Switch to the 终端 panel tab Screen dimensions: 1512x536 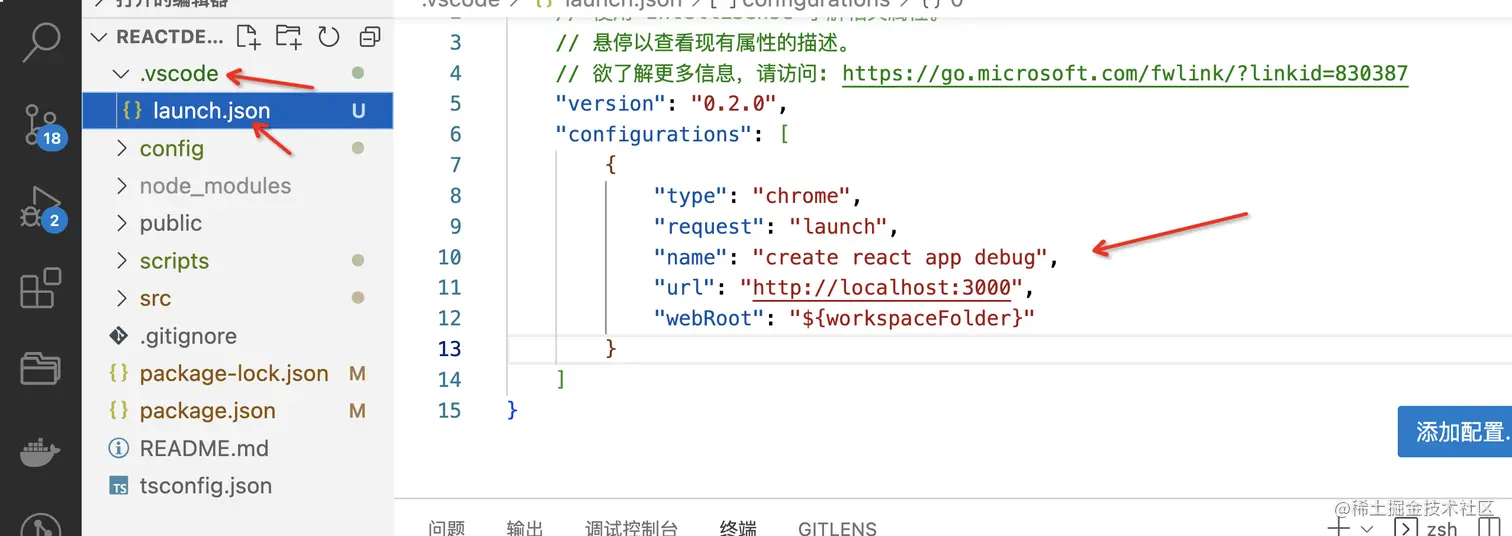(x=738, y=528)
